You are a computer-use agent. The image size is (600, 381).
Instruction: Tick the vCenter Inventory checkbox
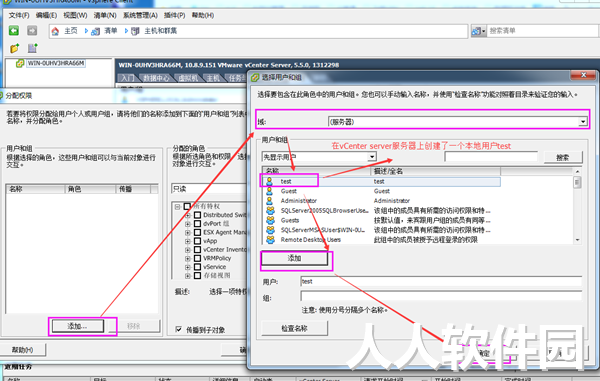pos(197,249)
